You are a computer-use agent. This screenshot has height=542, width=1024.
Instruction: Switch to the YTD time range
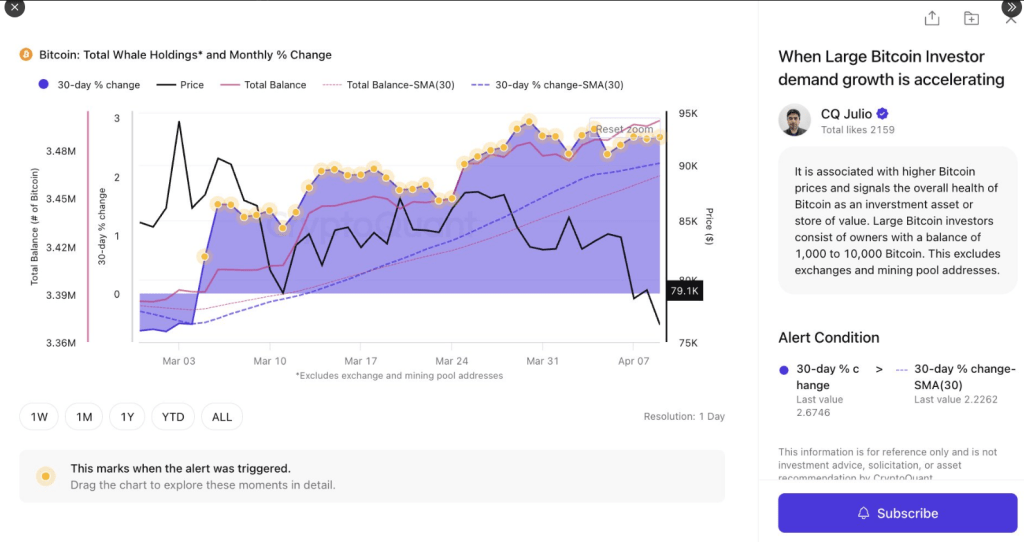[x=173, y=417]
